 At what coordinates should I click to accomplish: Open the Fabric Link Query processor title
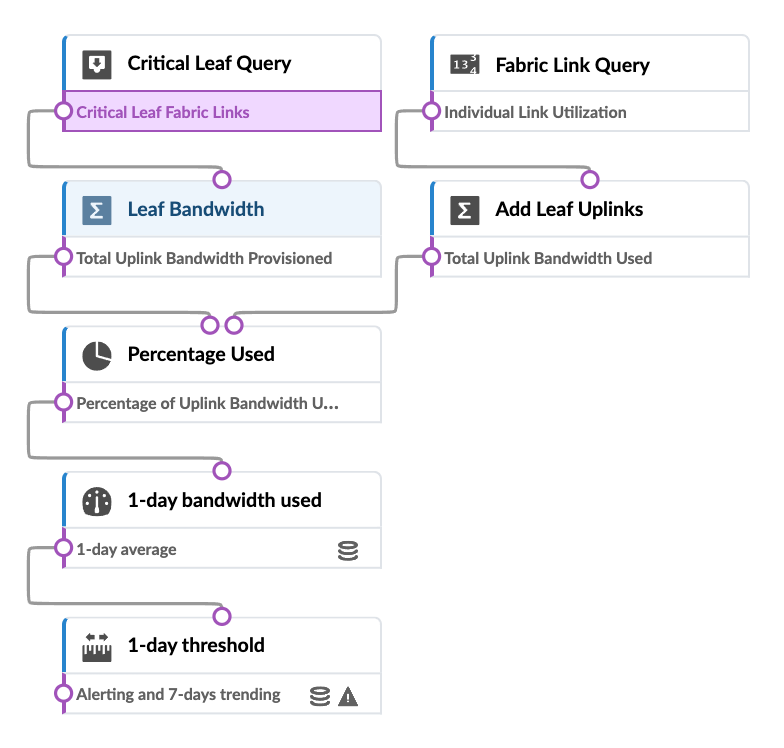(572, 66)
